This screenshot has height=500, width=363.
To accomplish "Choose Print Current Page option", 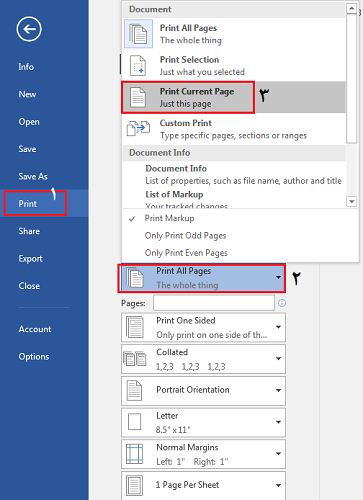I will [234, 97].
